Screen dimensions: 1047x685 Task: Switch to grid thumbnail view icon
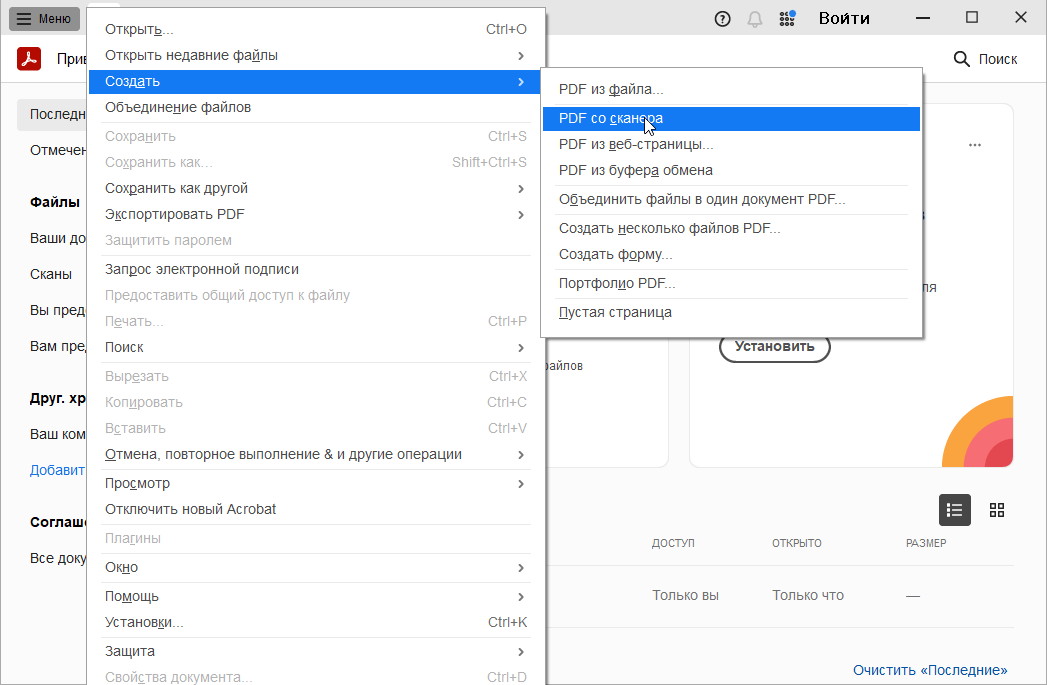[996, 510]
